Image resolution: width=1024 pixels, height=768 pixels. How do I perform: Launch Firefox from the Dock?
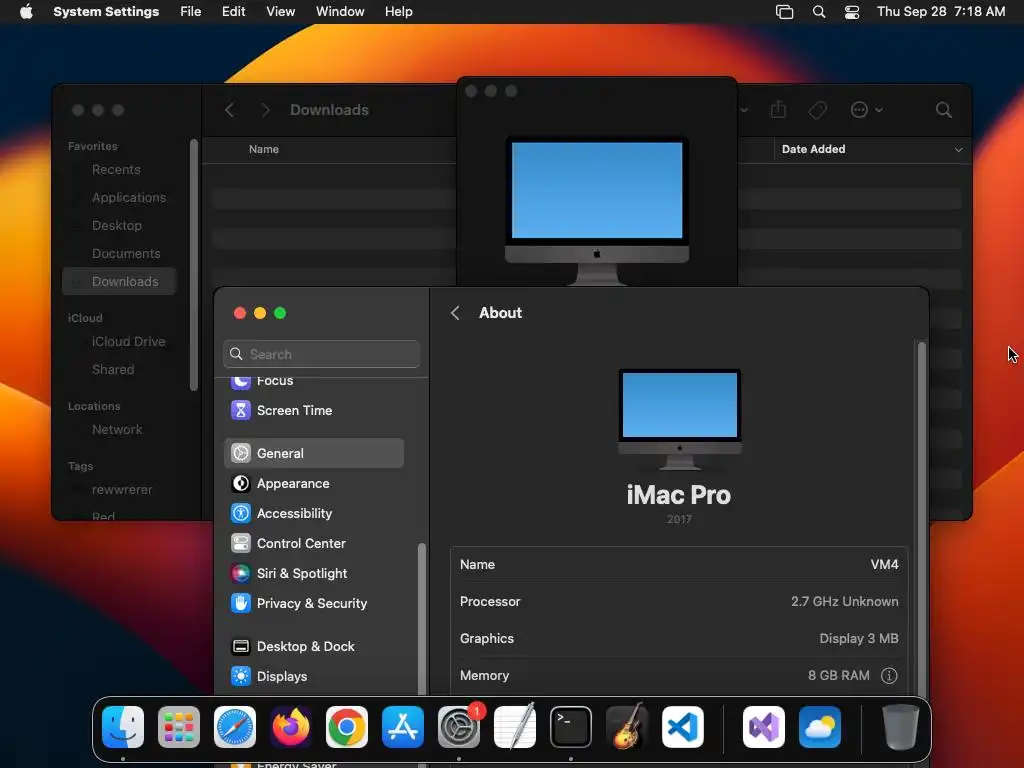click(291, 727)
